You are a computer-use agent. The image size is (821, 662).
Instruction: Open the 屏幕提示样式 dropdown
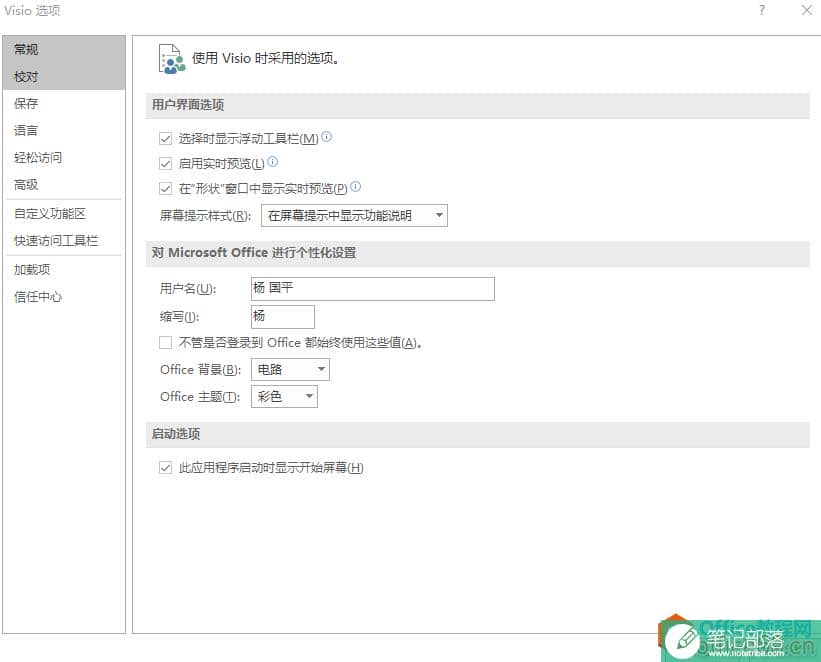click(354, 216)
